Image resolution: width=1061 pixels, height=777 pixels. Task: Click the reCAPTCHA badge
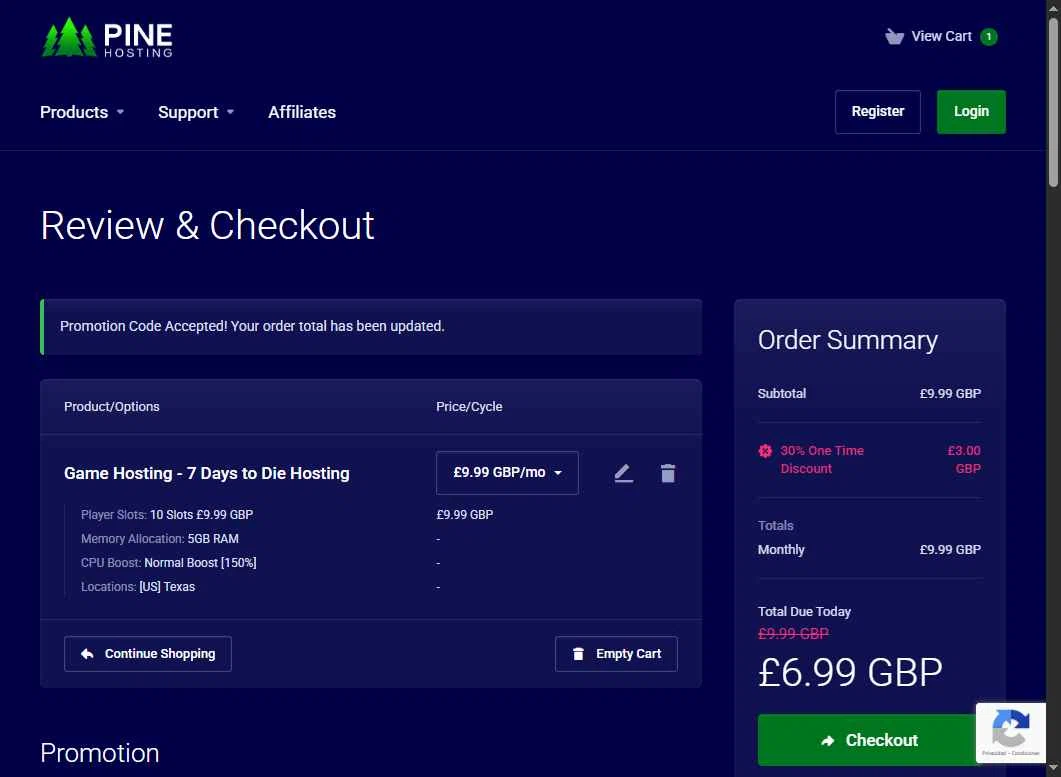[x=1010, y=732]
